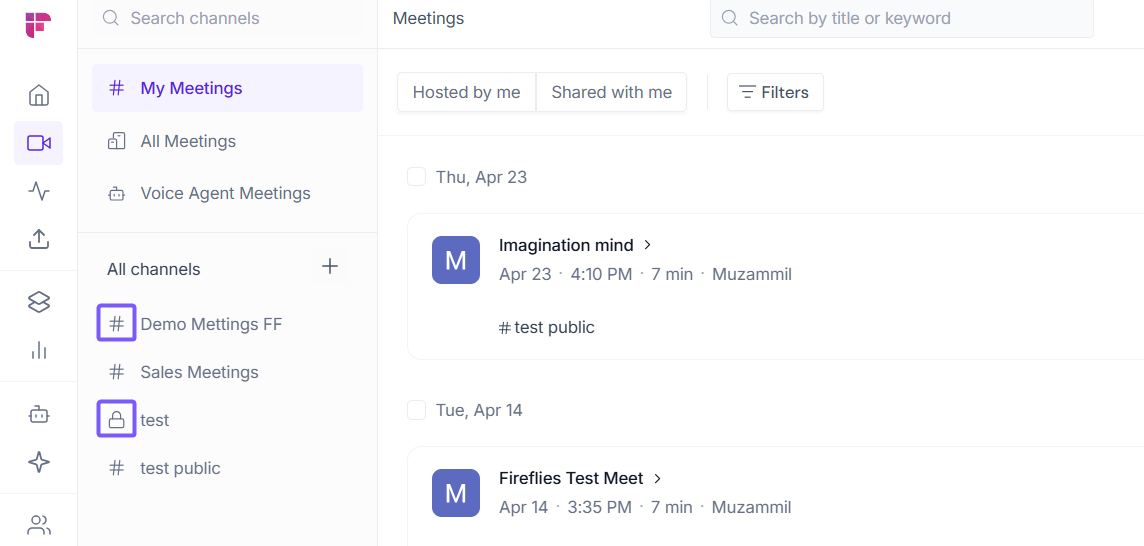This screenshot has height=546, width=1144.
Task: Click the Fireflies logo icon
Action: [x=38, y=25]
